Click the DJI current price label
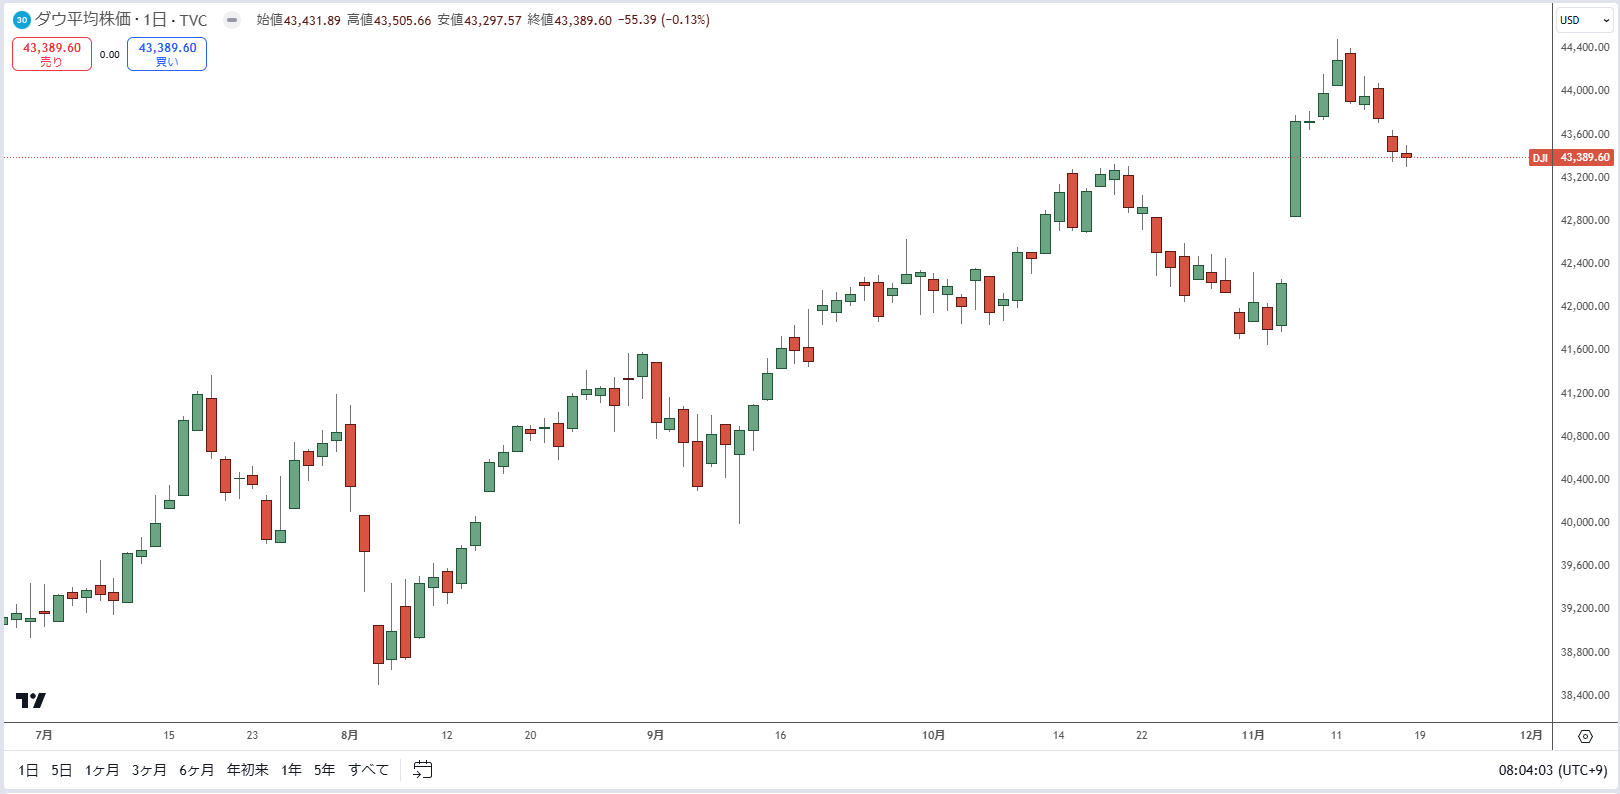Image resolution: width=1620 pixels, height=794 pixels. click(1572, 157)
